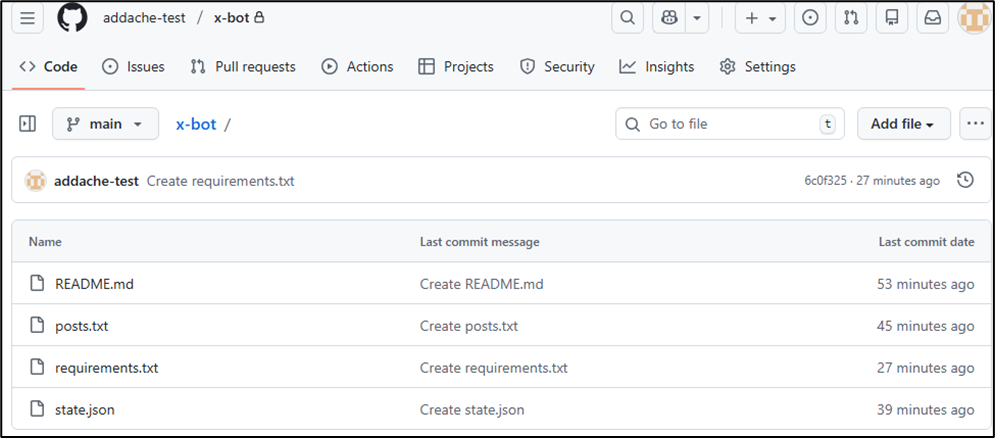Viewport: 995px width, 438px height.
Task: Open the hamburger navigation menu
Action: [28, 18]
